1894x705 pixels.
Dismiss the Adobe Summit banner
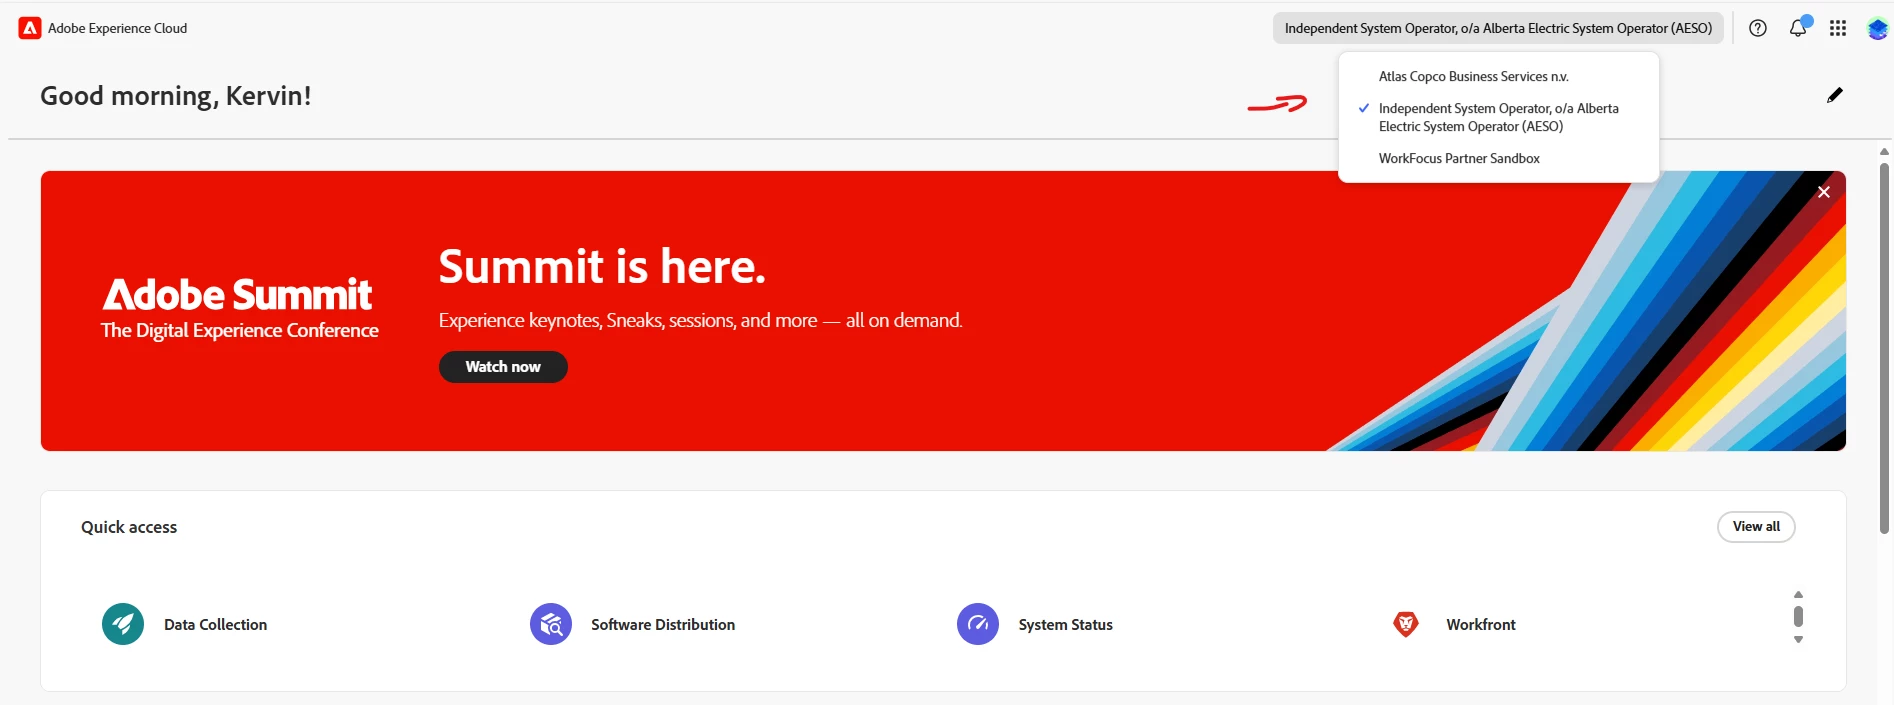(x=1824, y=192)
